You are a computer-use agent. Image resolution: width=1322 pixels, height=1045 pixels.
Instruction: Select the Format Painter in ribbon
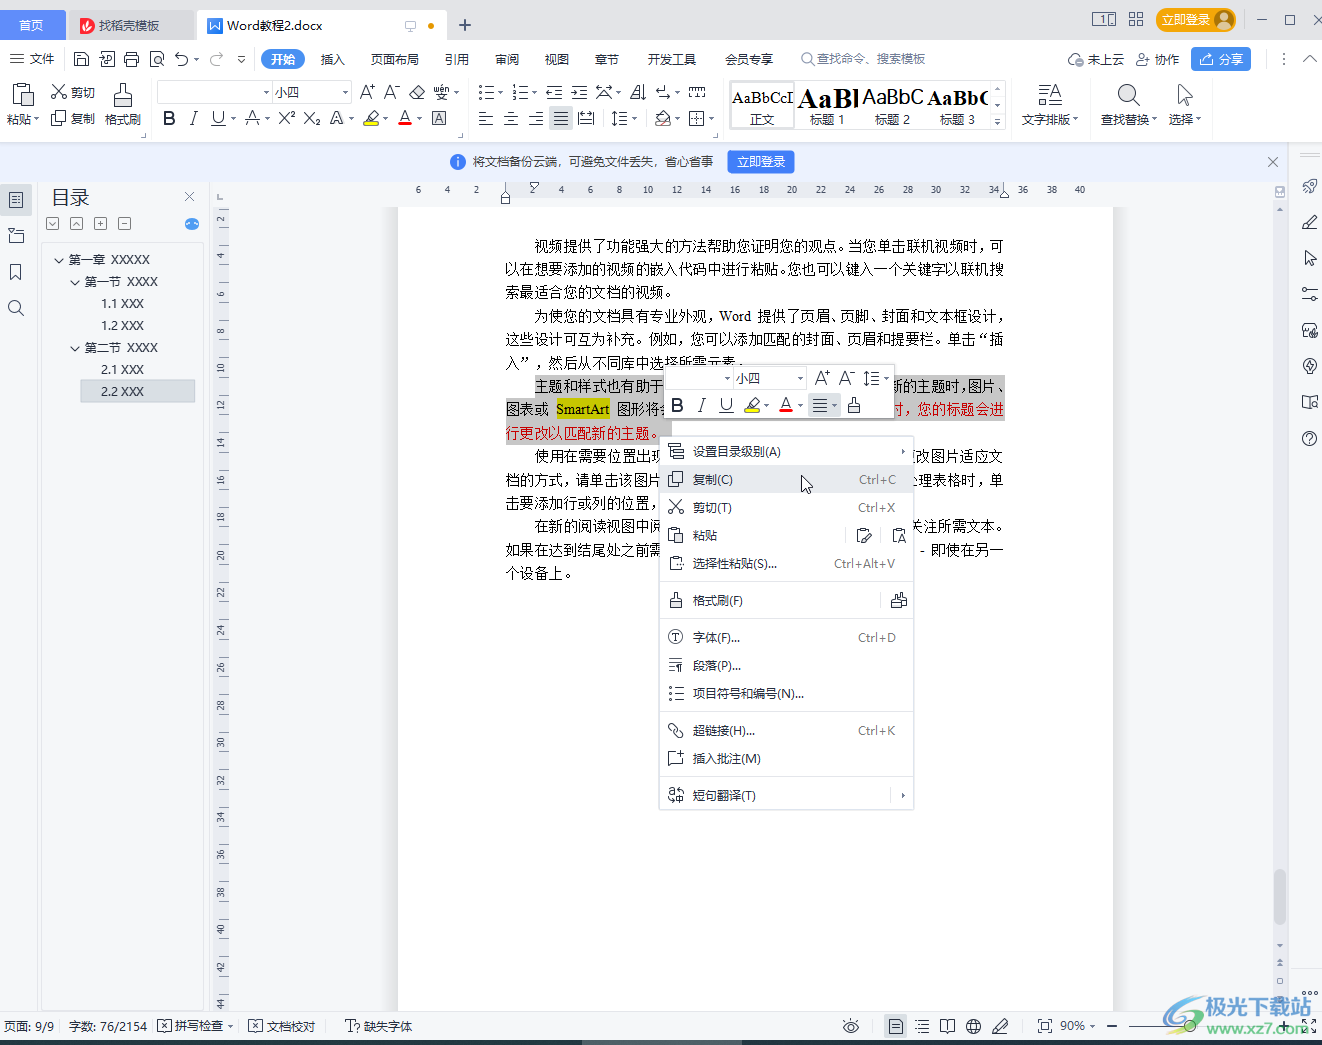(123, 104)
